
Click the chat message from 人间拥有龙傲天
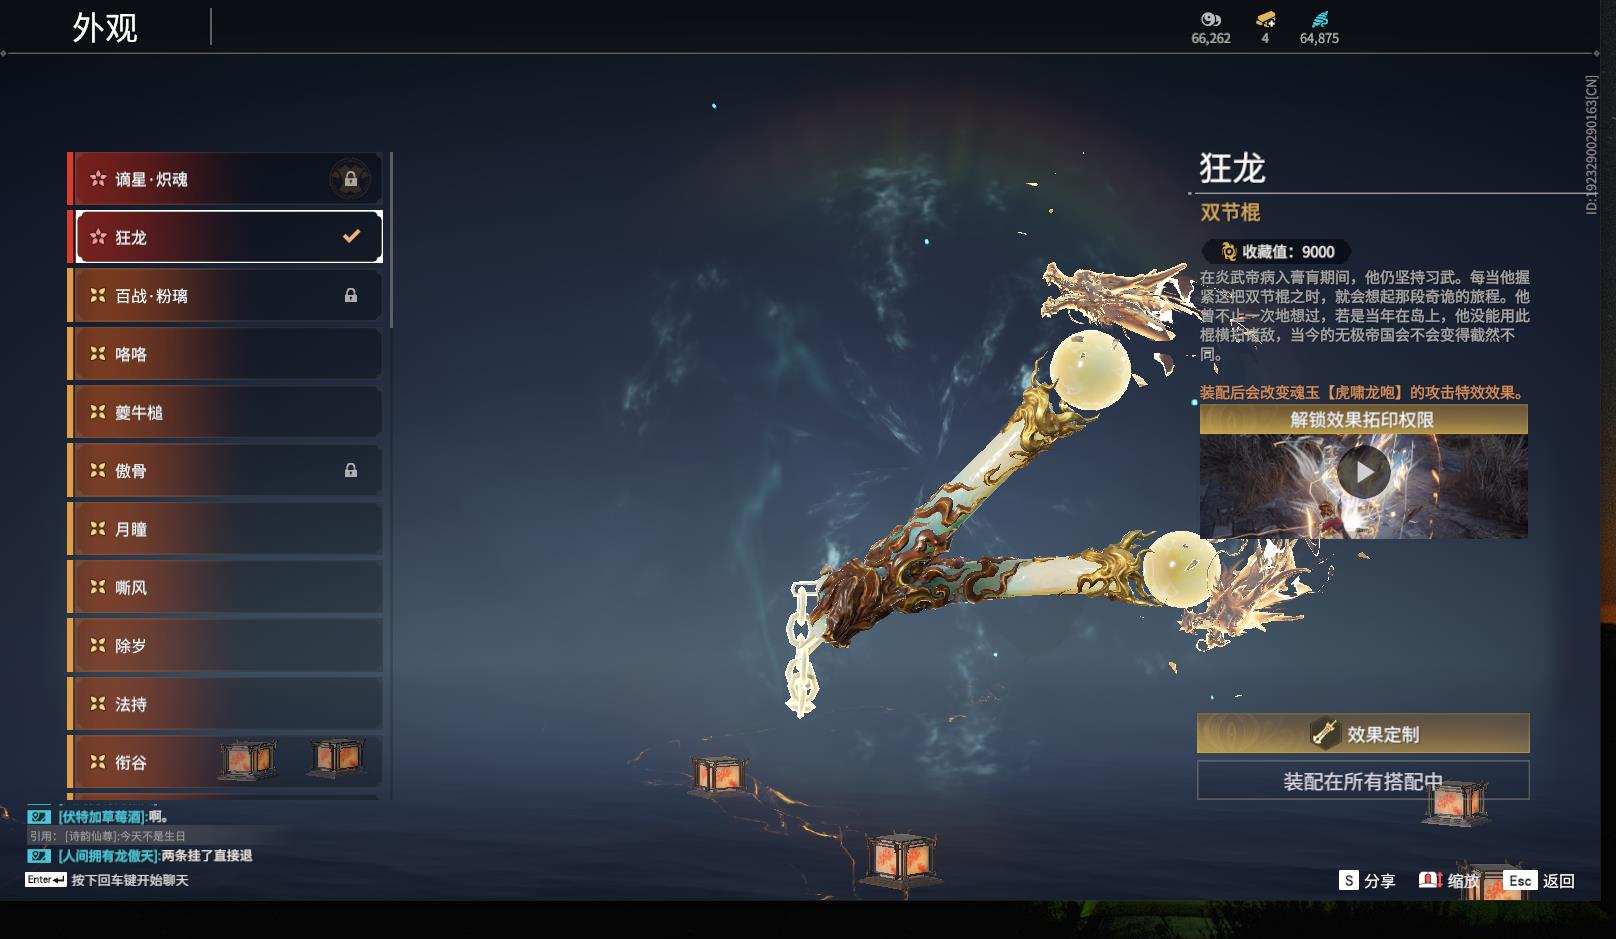[x=140, y=856]
